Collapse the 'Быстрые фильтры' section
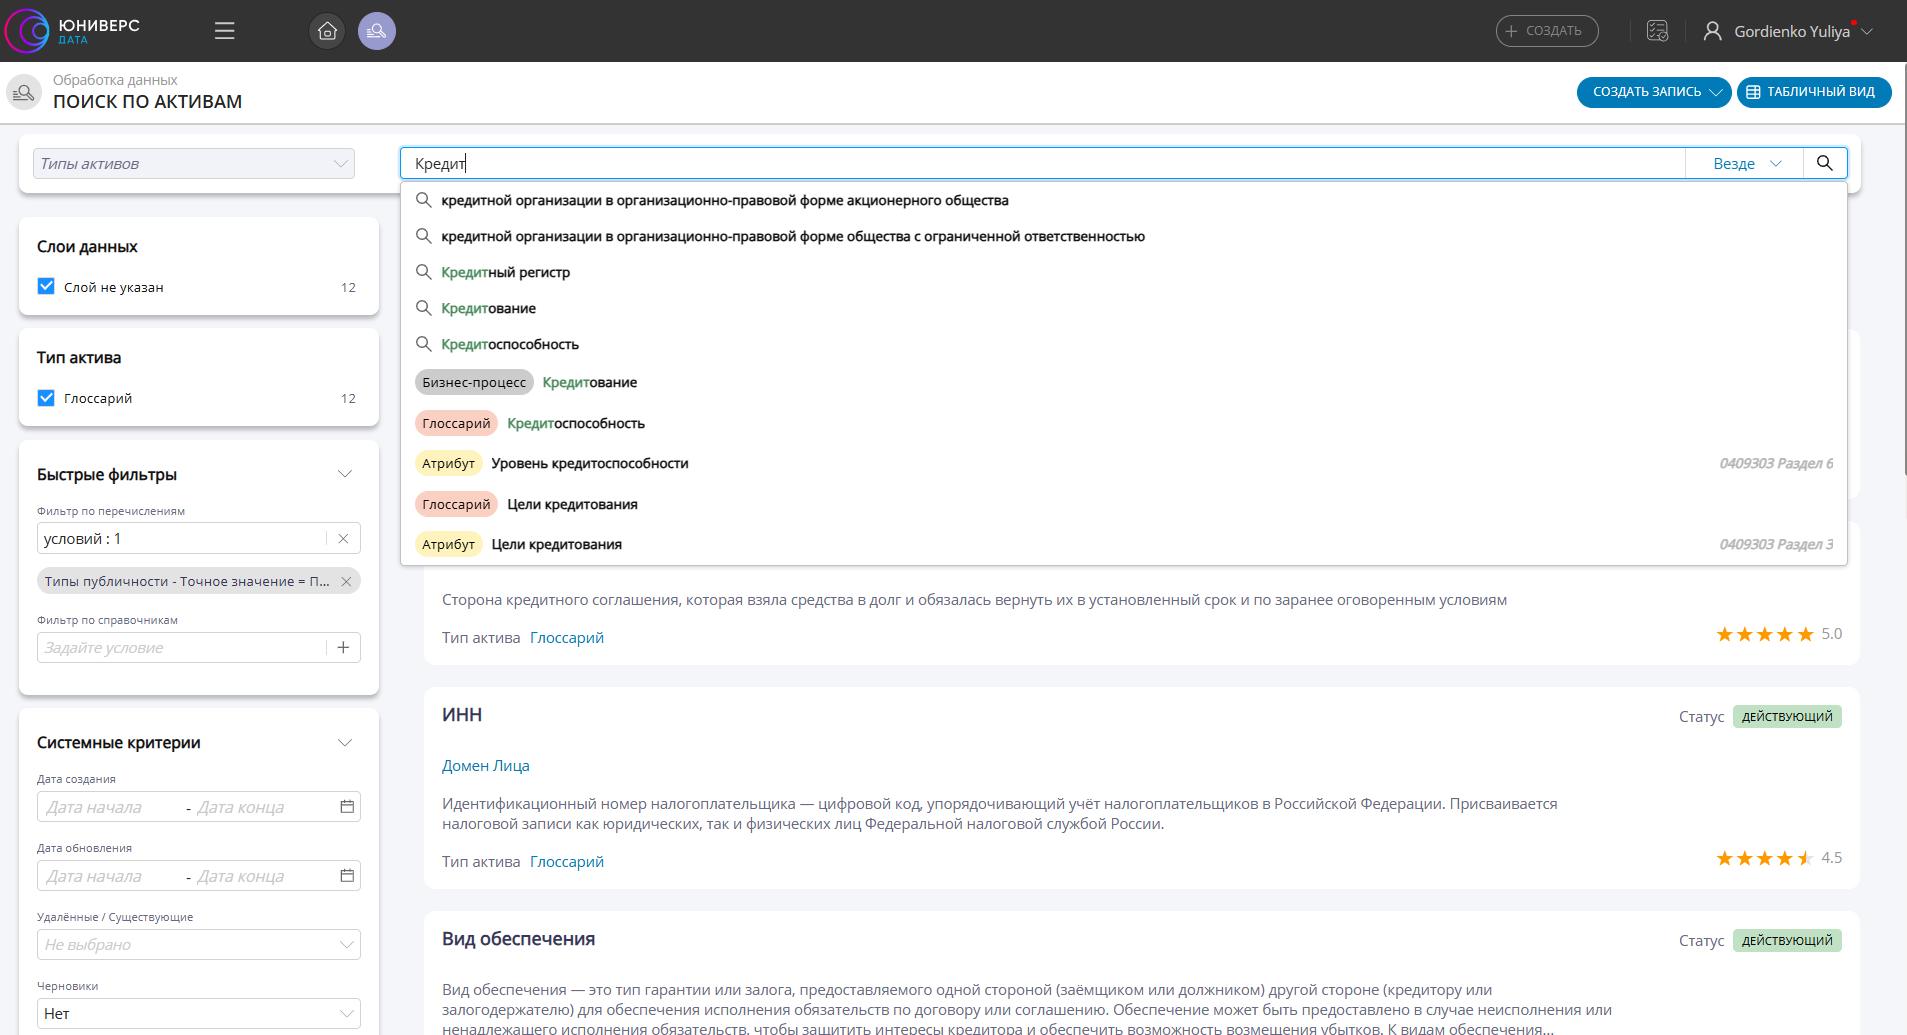Viewport: 1907px width, 1035px height. (x=345, y=474)
